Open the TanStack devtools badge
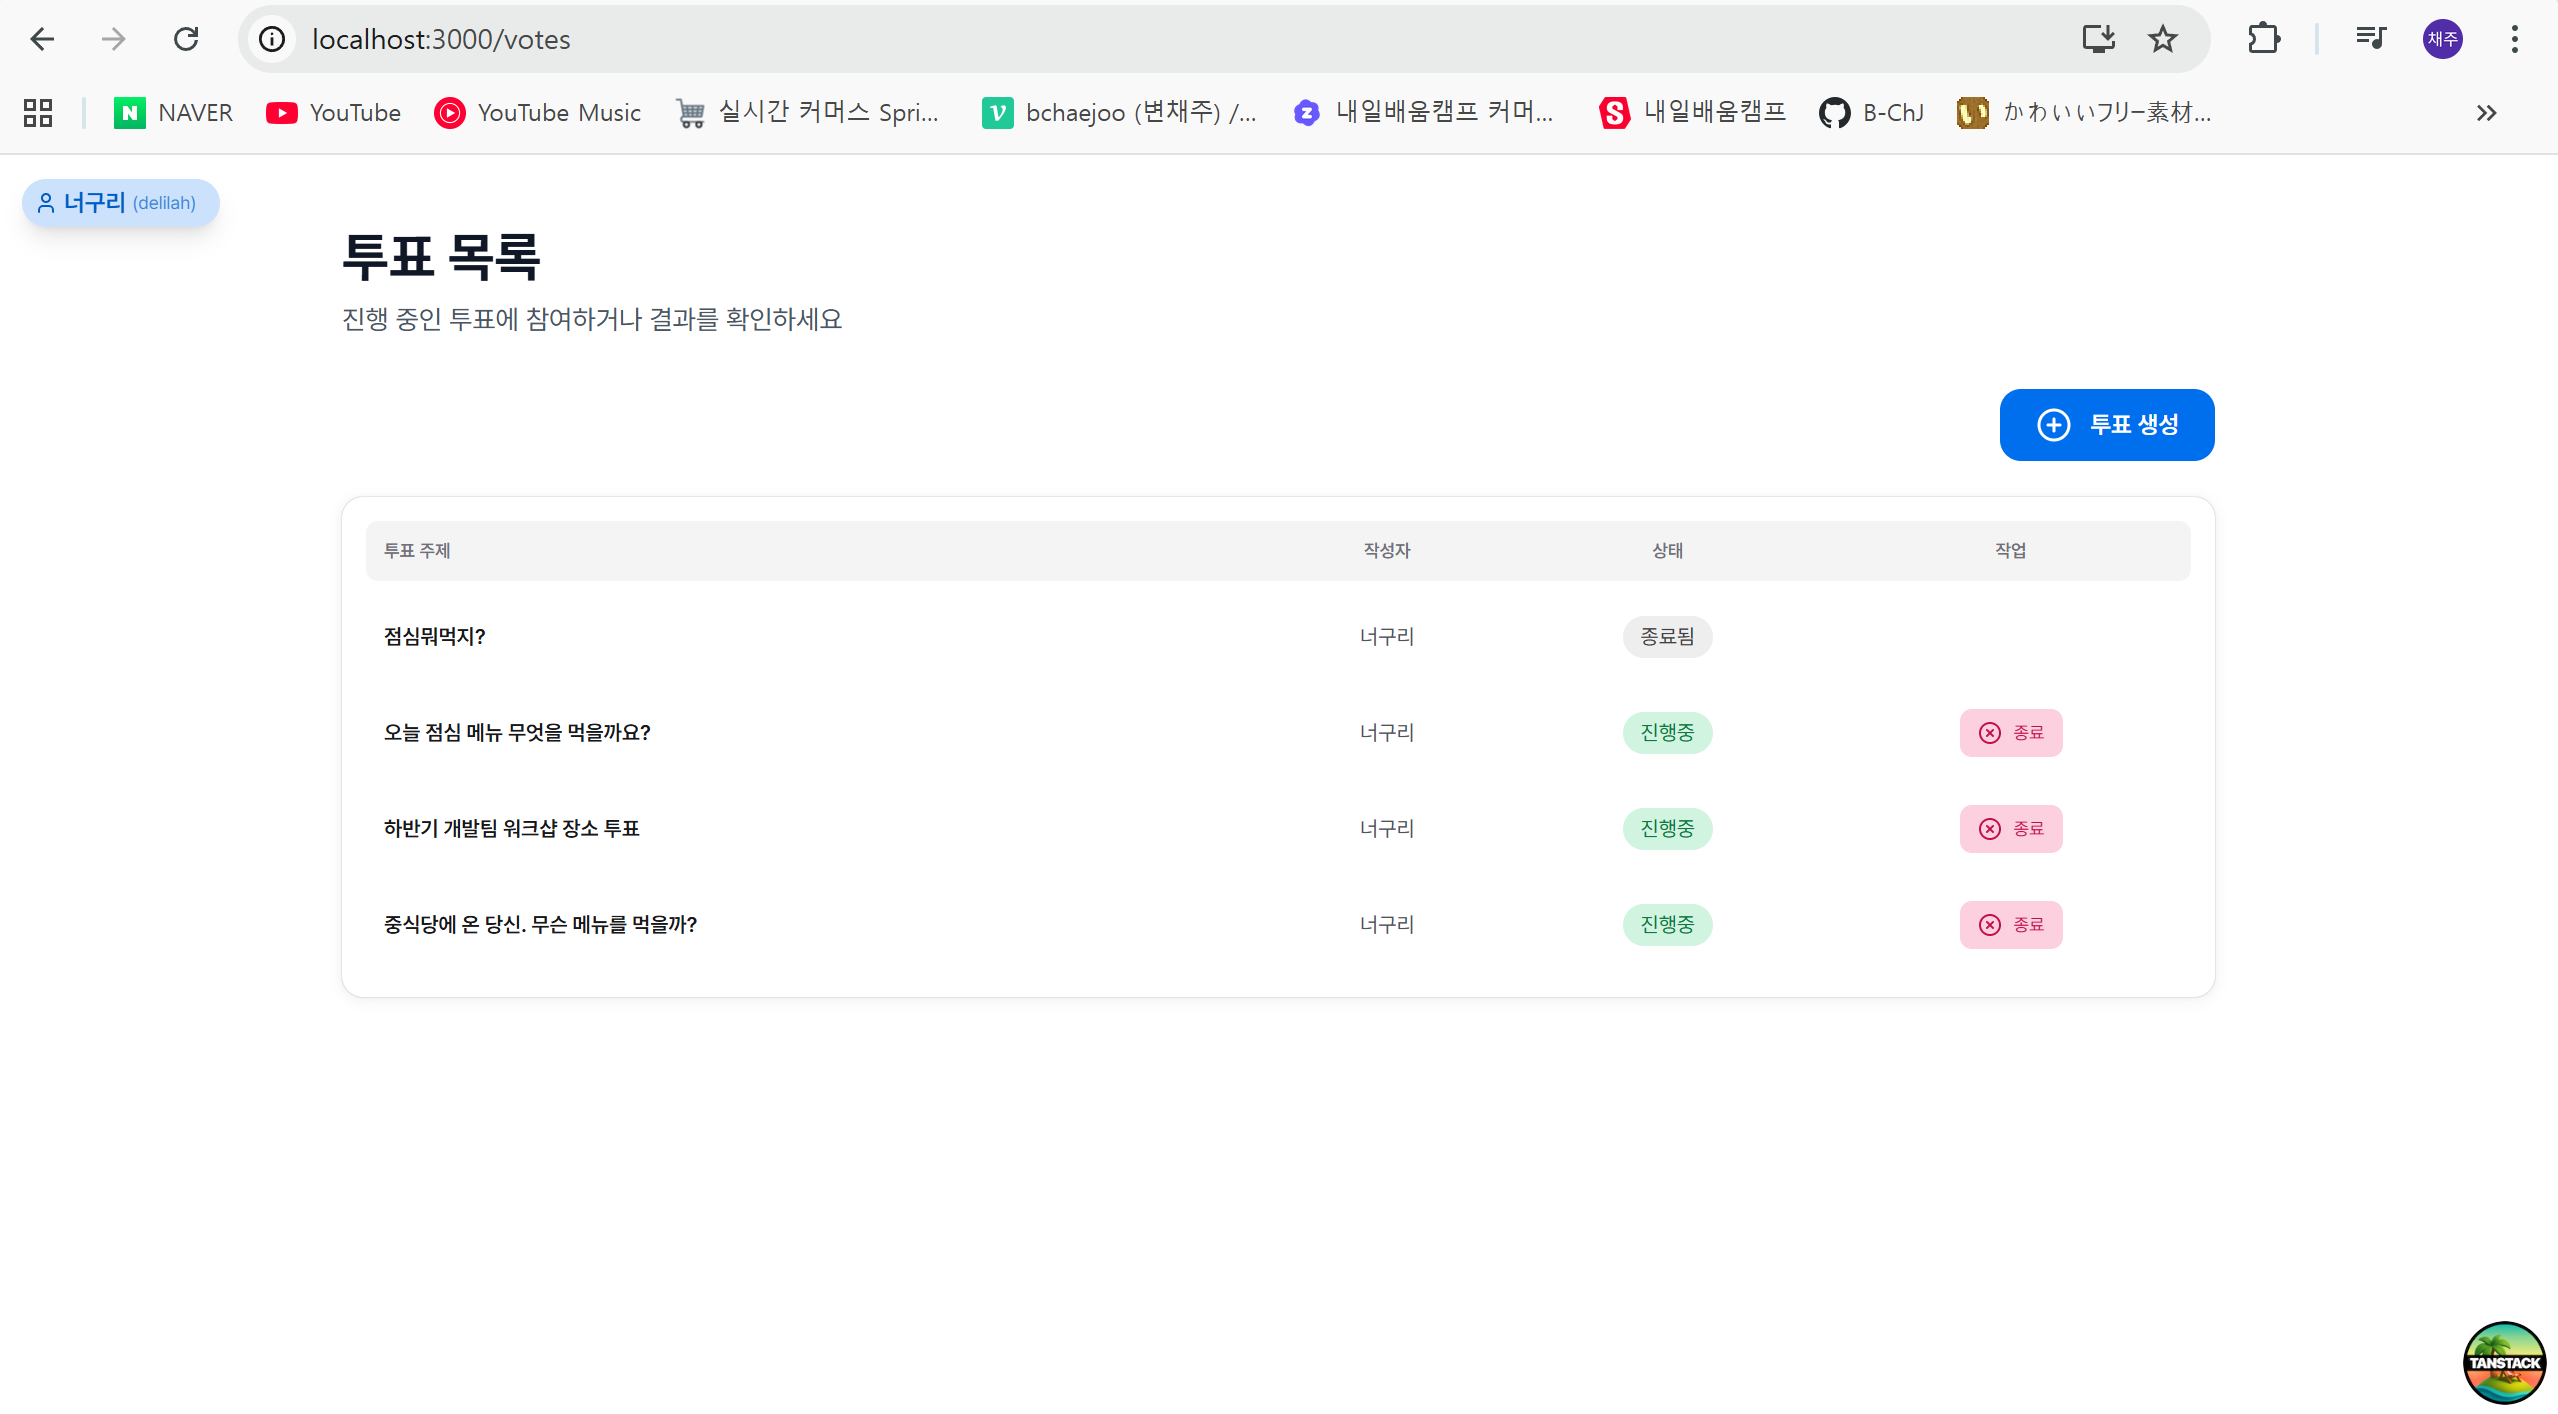 pyautogui.click(x=2504, y=1362)
